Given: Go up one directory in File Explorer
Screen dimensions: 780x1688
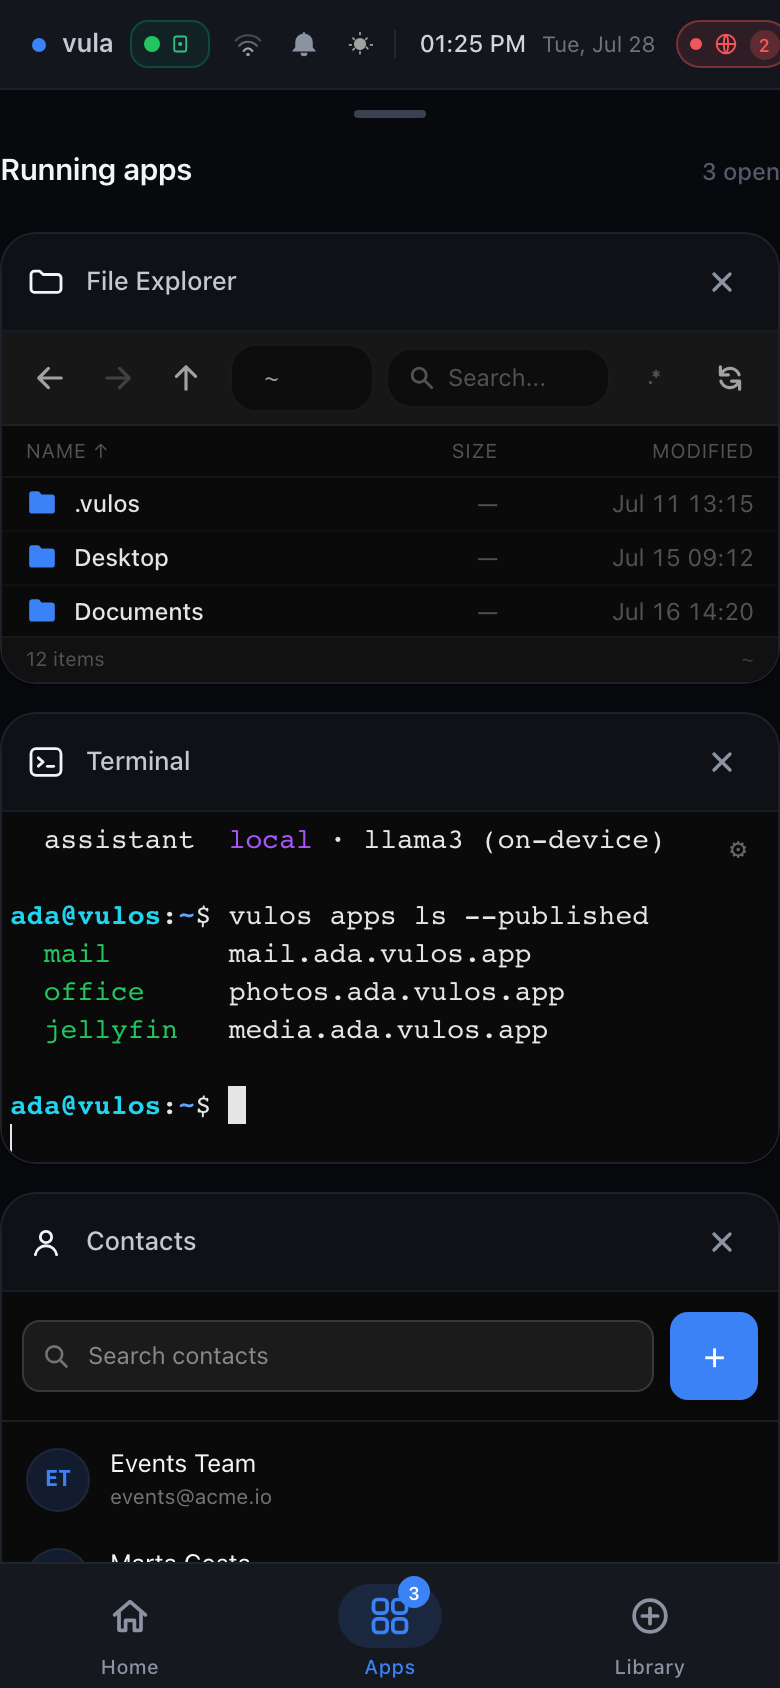Looking at the screenshot, I should click(x=186, y=378).
